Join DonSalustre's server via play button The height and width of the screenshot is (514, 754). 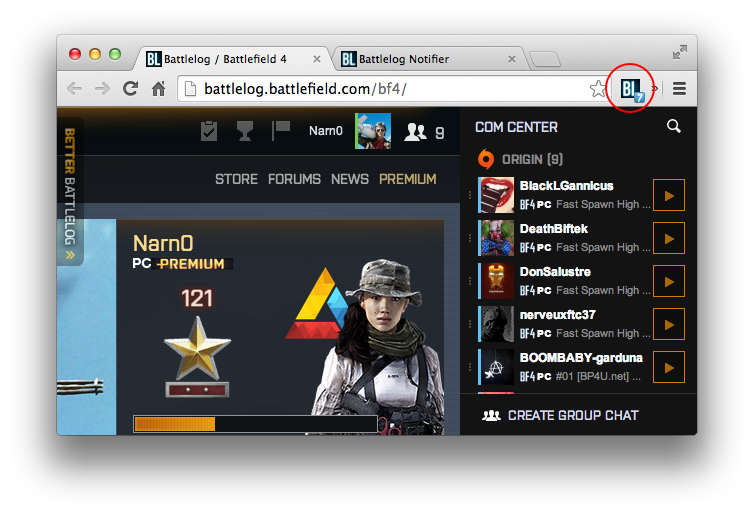click(x=668, y=281)
